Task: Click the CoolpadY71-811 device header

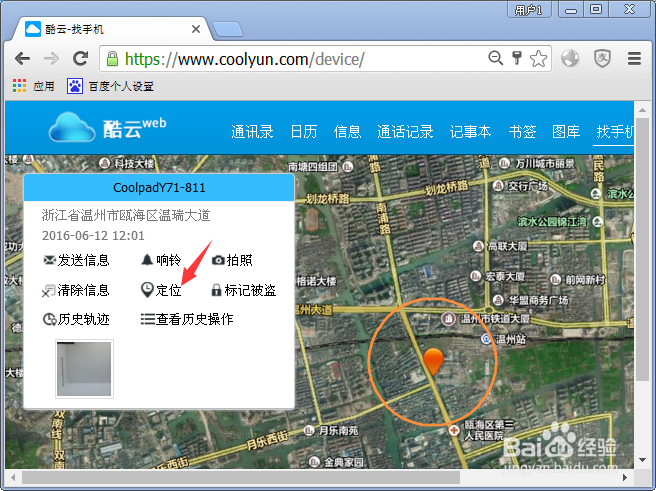Action: click(159, 187)
